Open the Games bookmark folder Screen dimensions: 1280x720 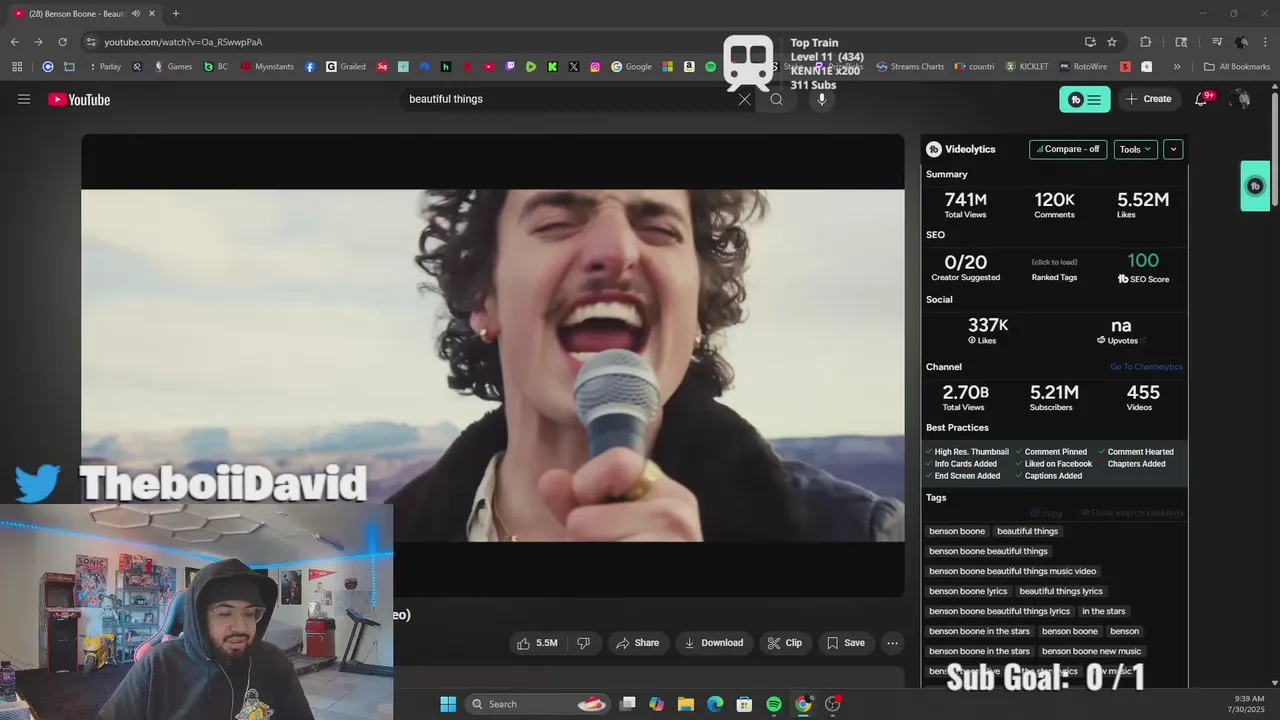172,67
